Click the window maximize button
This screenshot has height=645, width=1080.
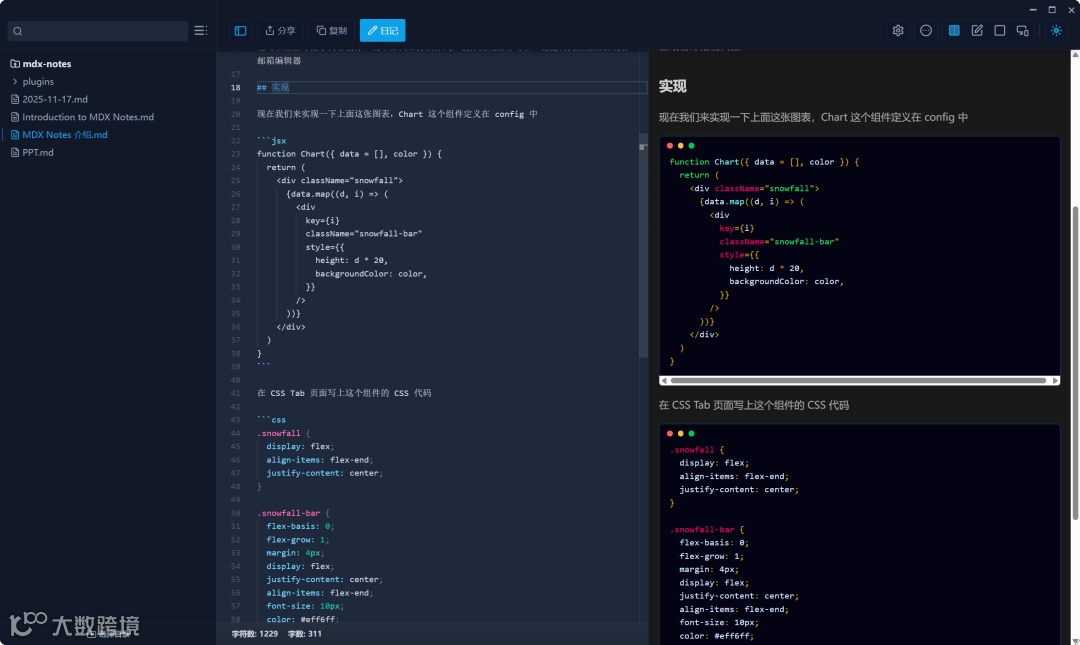(1052, 10)
